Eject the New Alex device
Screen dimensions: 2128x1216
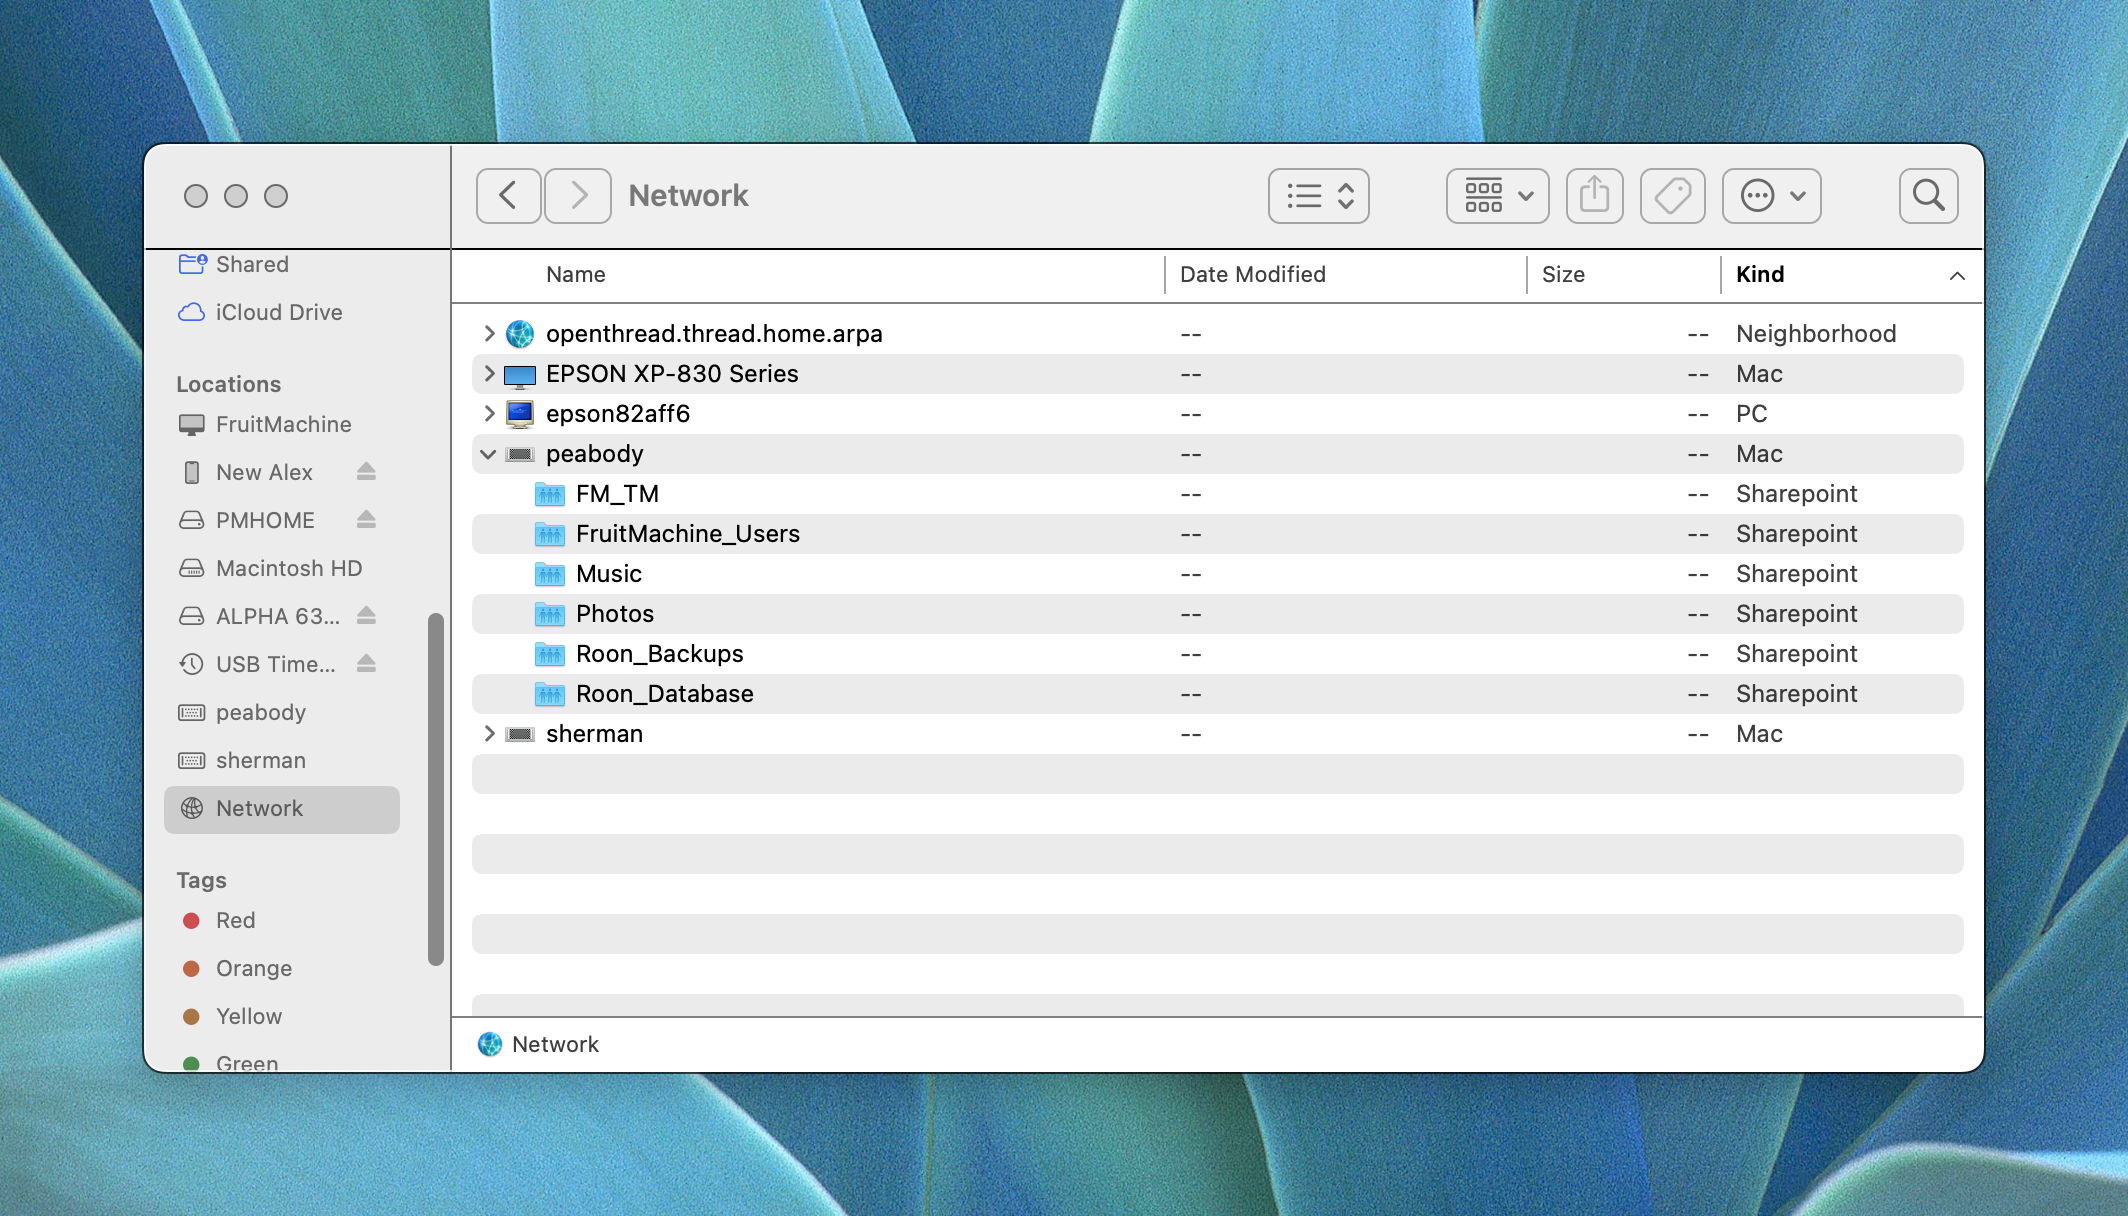[x=366, y=472]
